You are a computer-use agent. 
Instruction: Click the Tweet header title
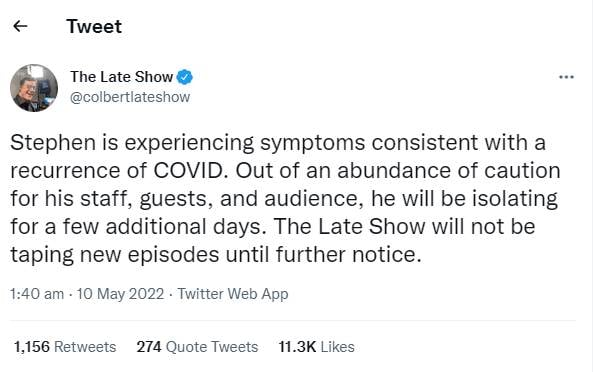coord(94,26)
